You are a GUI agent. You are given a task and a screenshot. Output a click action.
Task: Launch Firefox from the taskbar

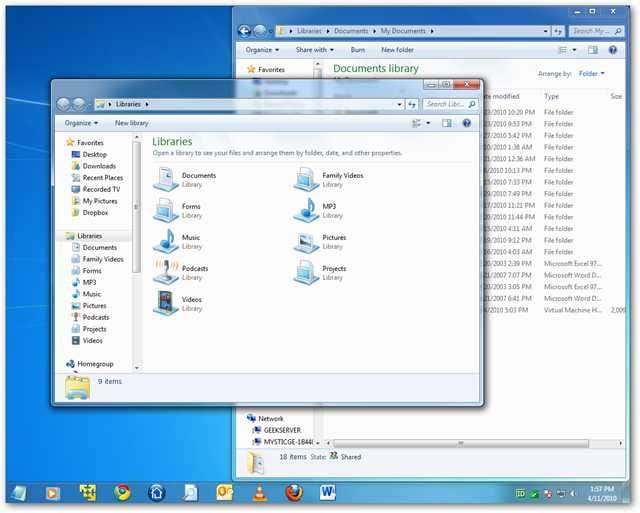[294, 493]
